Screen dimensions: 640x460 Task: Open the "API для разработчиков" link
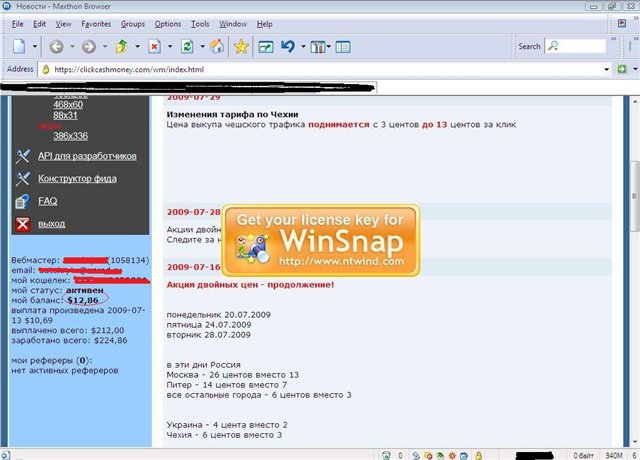[87, 156]
